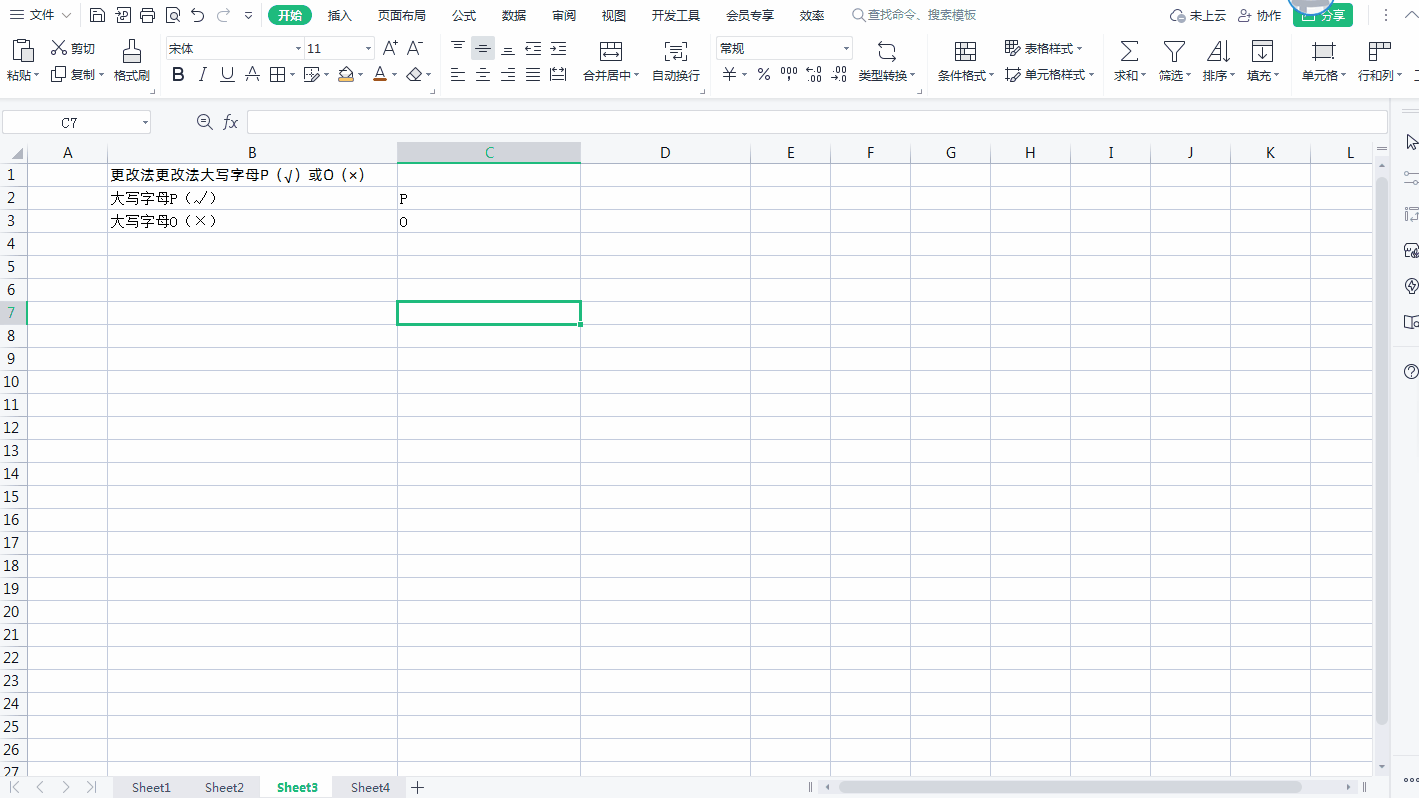Image resolution: width=1419 pixels, height=798 pixels.
Task: Center text horizontally
Action: tap(483, 74)
